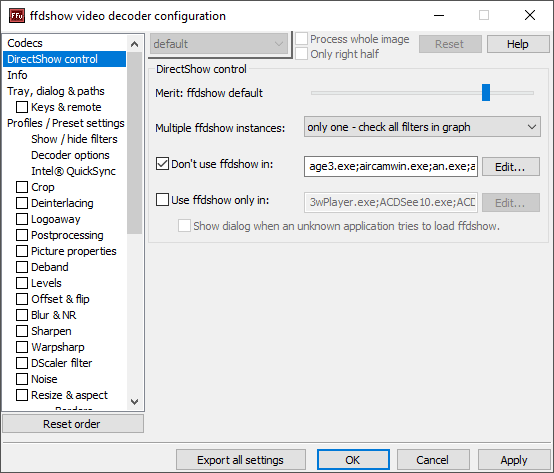
Task: Enable the Deinterlacing filter checkbox
Action: pos(22,203)
